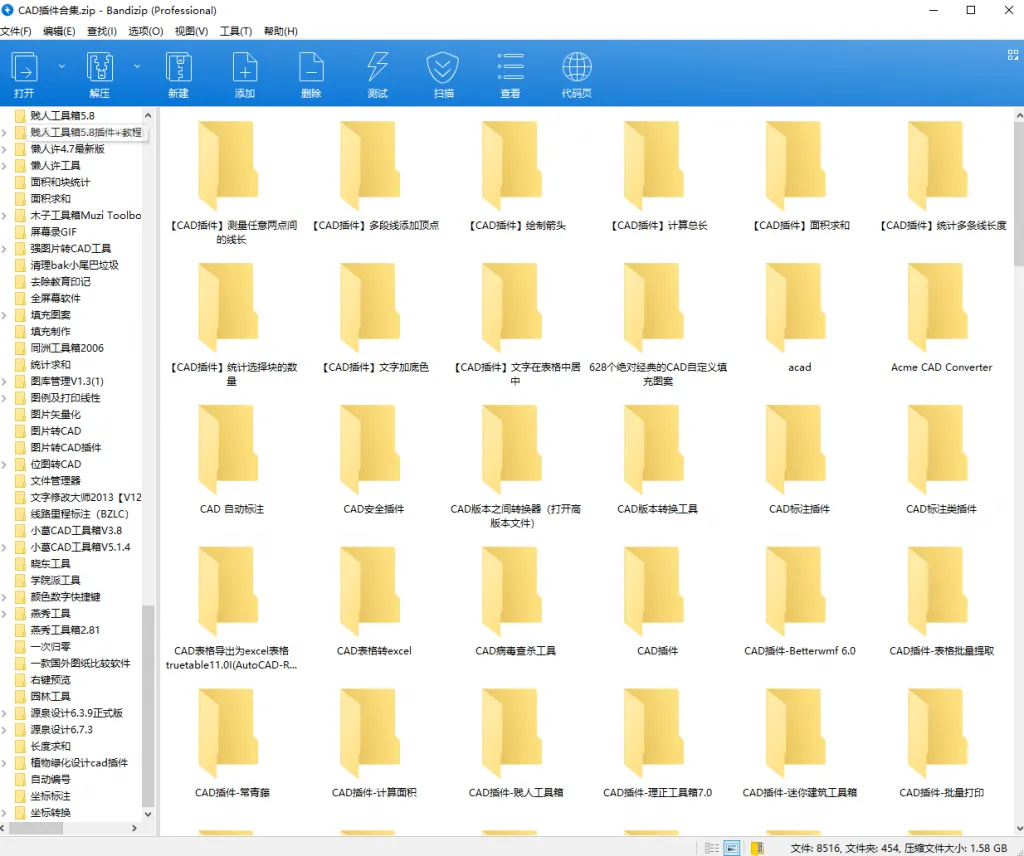The width and height of the screenshot is (1024, 856).
Task: Select 一款国外图纸比较软件 in the folder tree
Action: coord(80,663)
